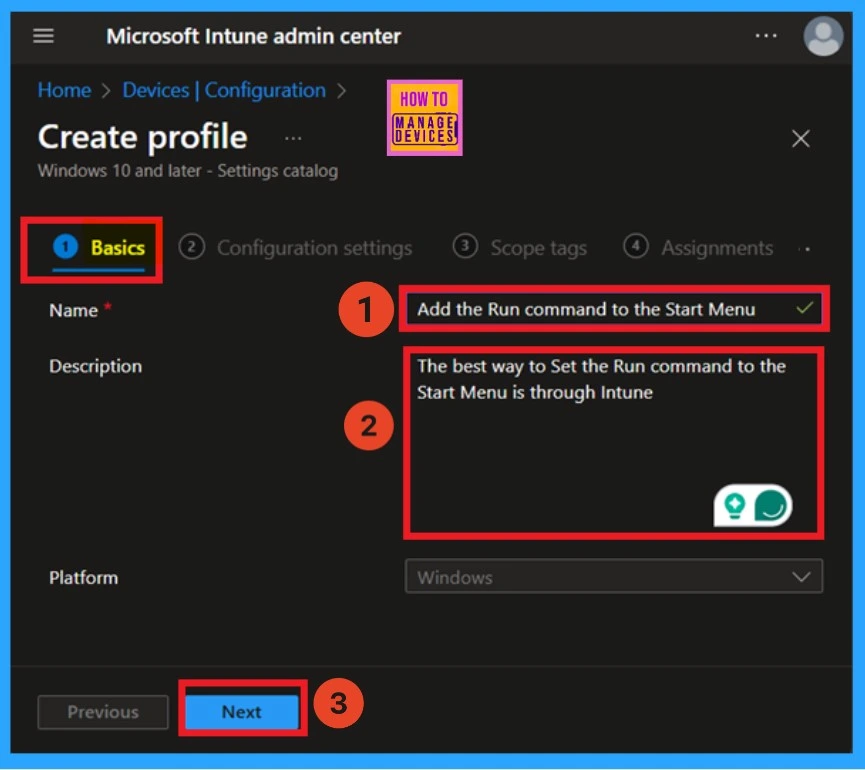
Task: Click the How To Manage Devices logo
Action: pyautogui.click(x=424, y=117)
